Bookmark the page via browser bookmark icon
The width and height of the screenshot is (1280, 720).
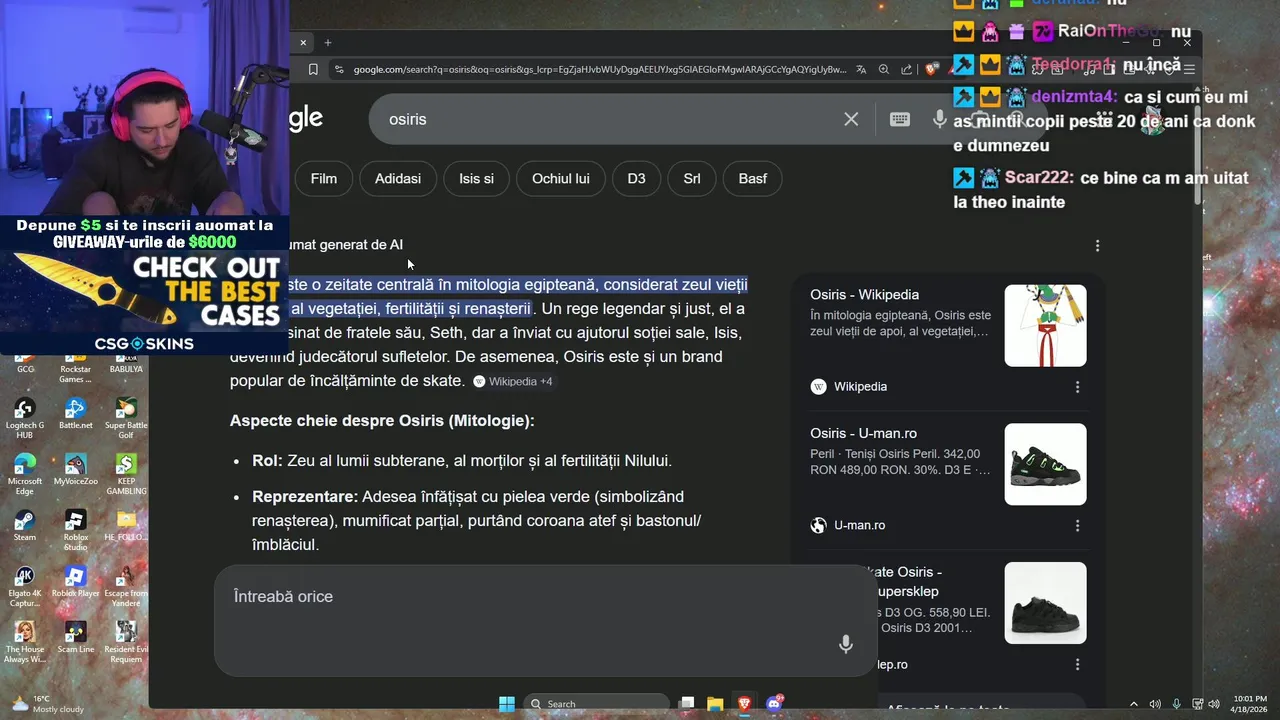point(313,69)
